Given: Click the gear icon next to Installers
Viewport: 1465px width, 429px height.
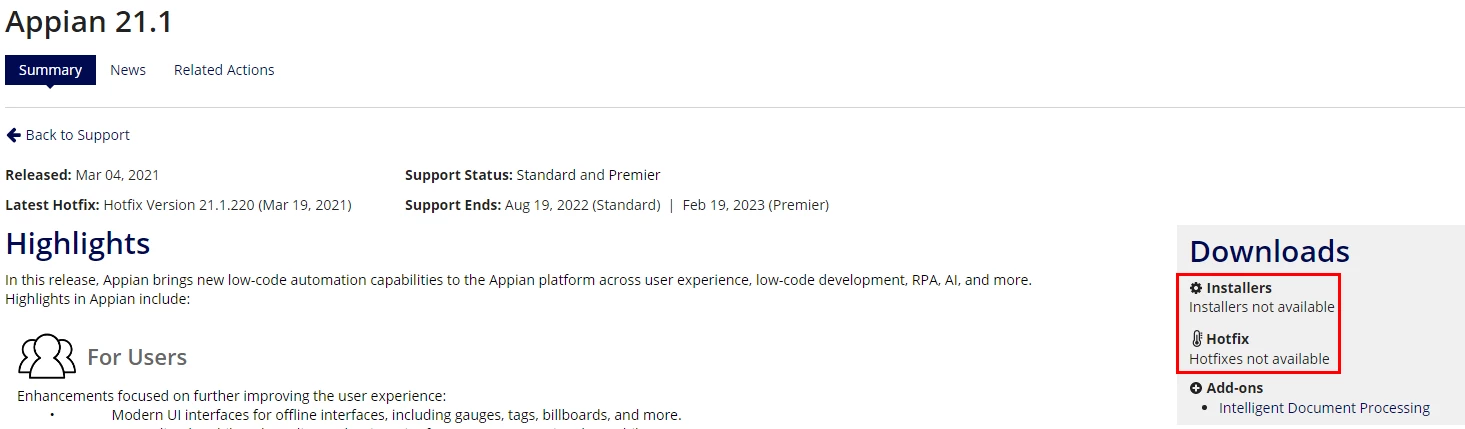Looking at the screenshot, I should (1196, 288).
